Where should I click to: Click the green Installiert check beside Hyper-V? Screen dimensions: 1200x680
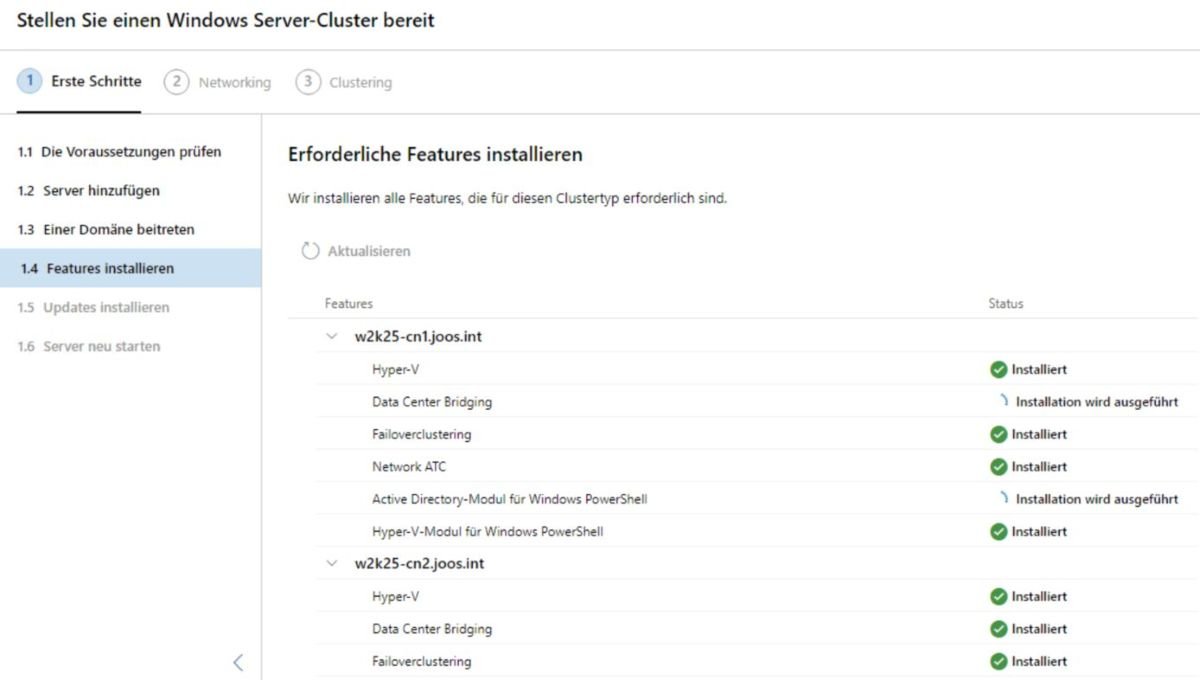coord(998,369)
